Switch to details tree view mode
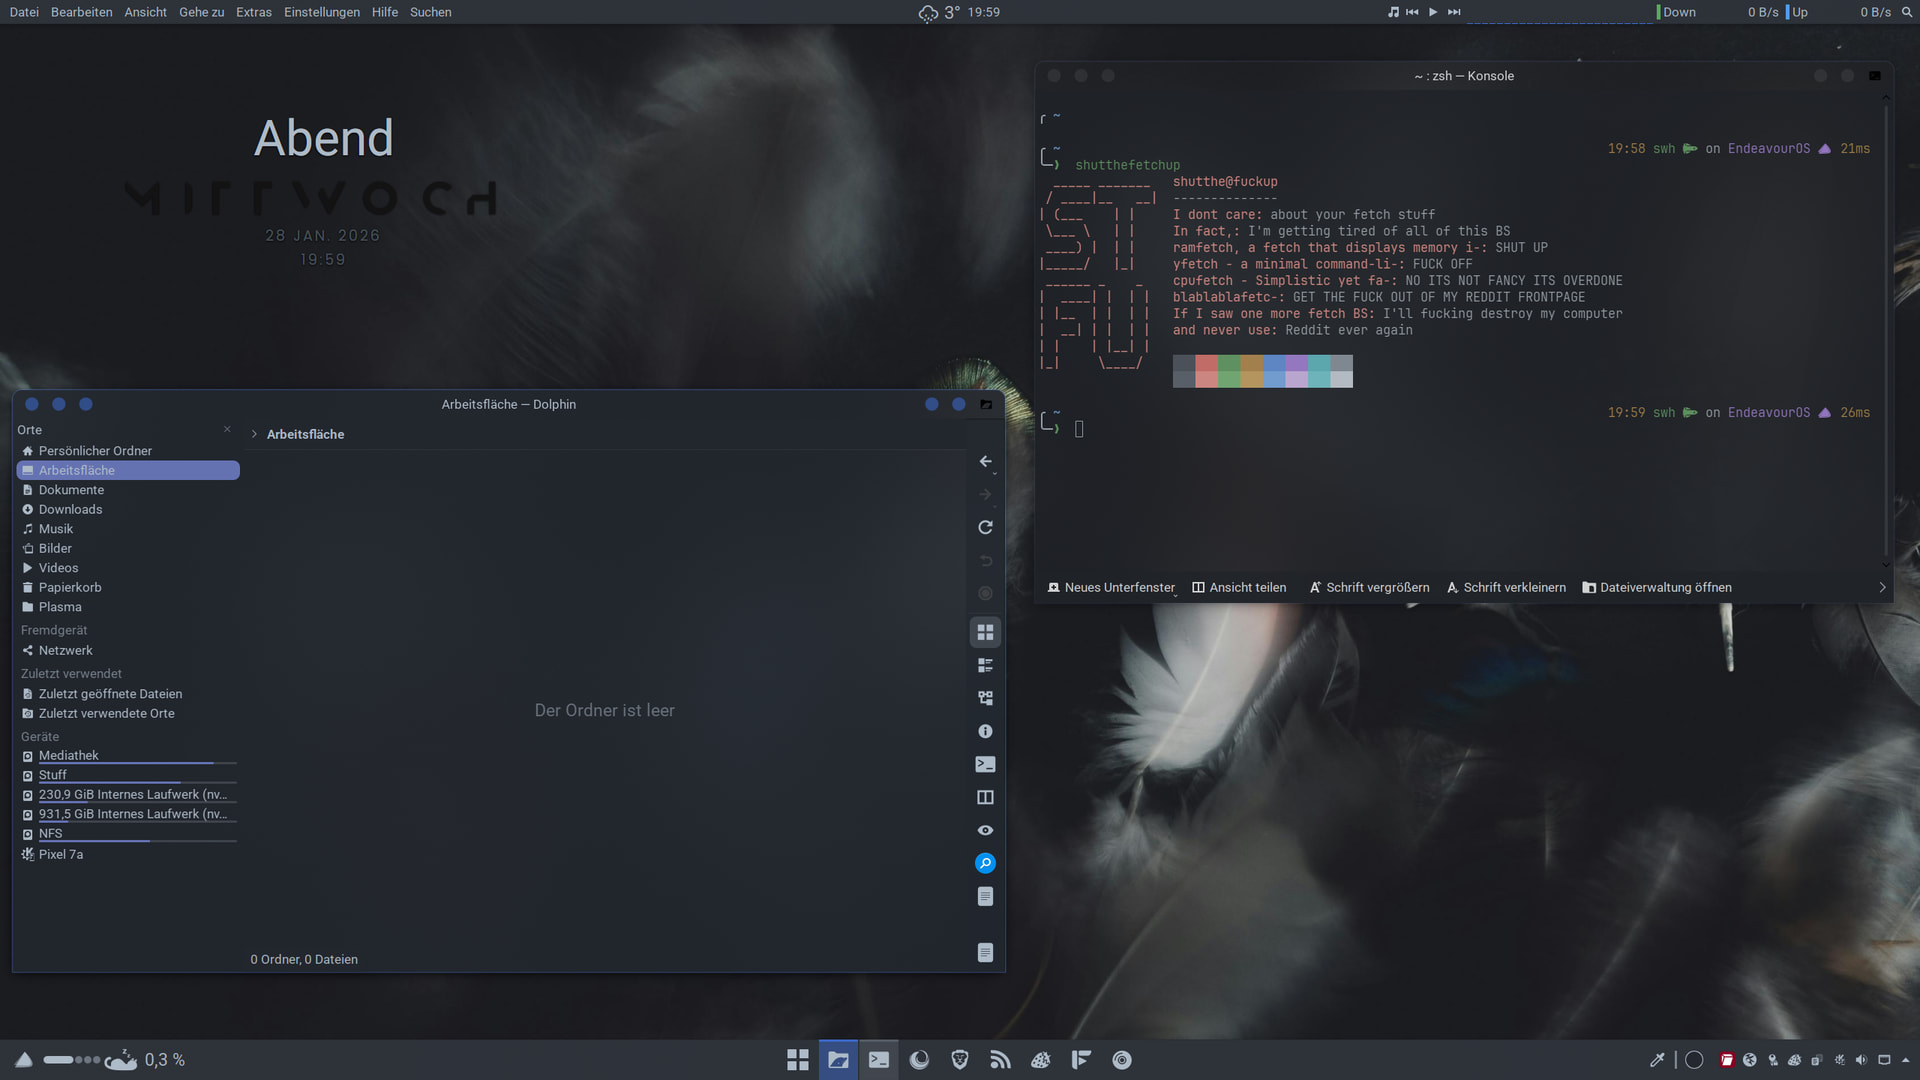The height and width of the screenshot is (1080, 1920). click(x=985, y=698)
